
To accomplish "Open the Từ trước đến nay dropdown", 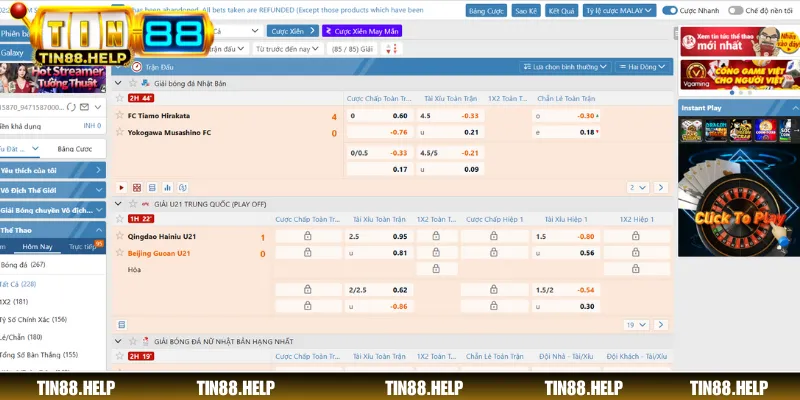I will pos(288,48).
